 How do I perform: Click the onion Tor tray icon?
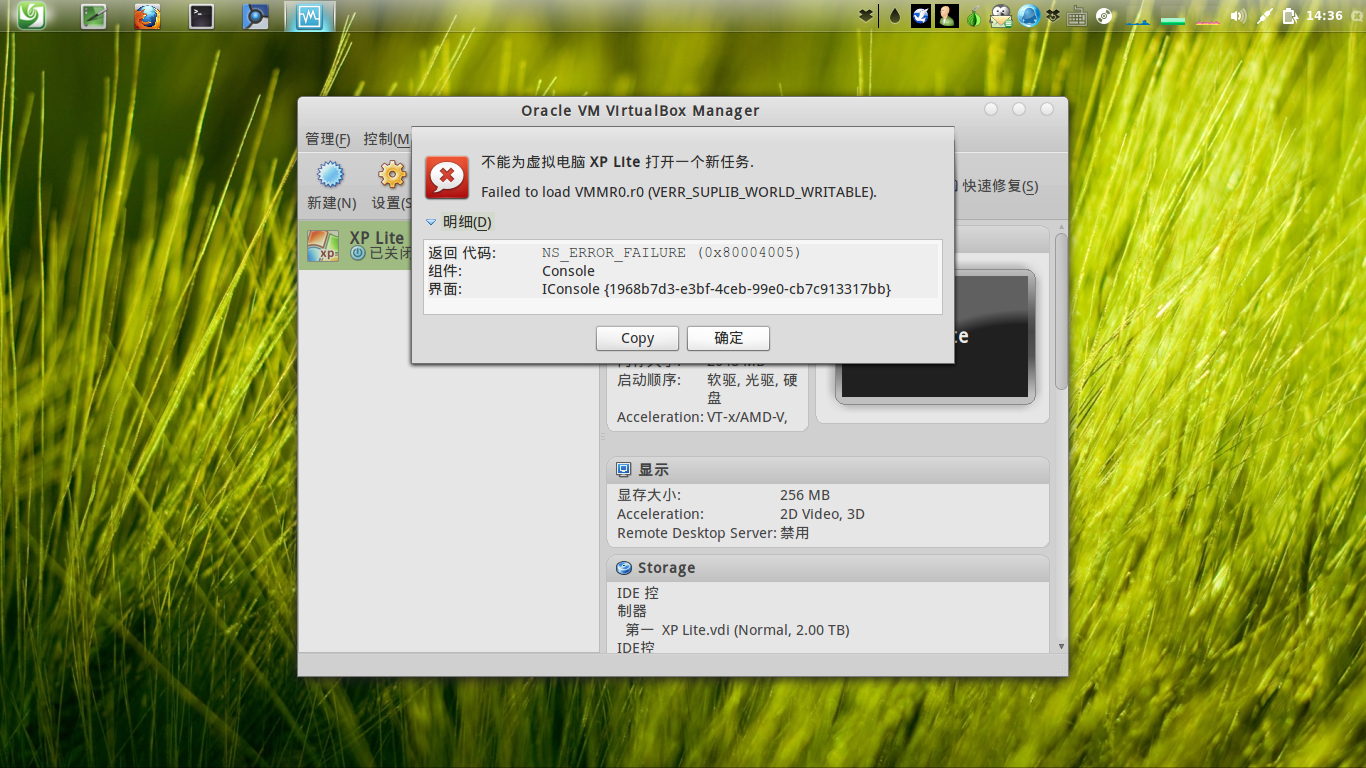[973, 16]
